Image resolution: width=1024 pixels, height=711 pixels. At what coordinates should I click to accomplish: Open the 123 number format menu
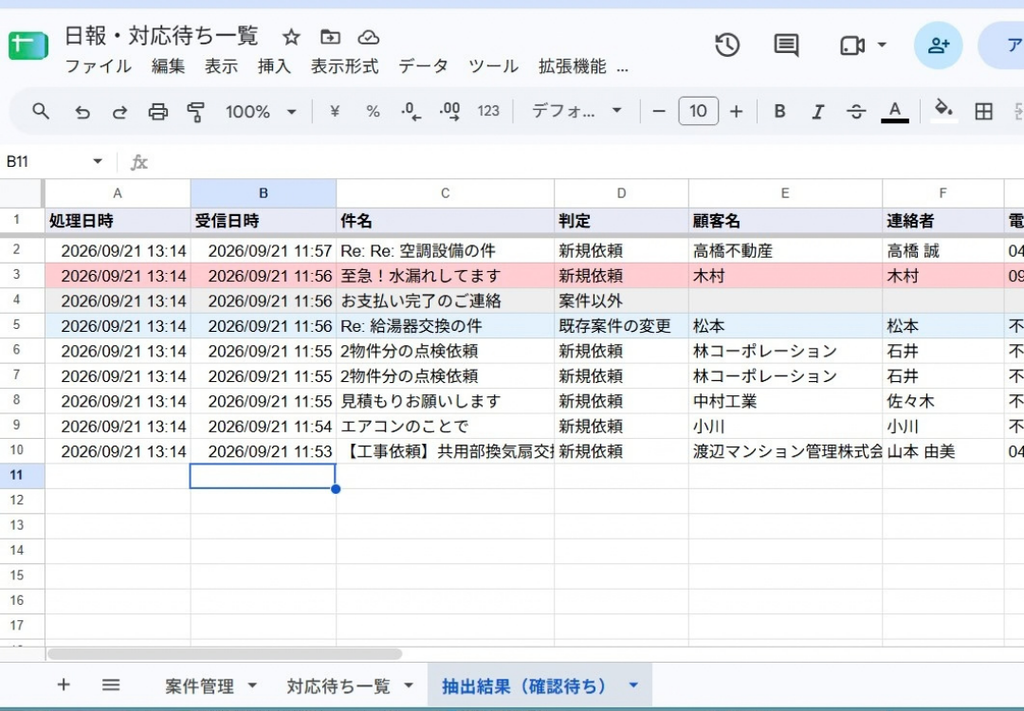[x=488, y=111]
